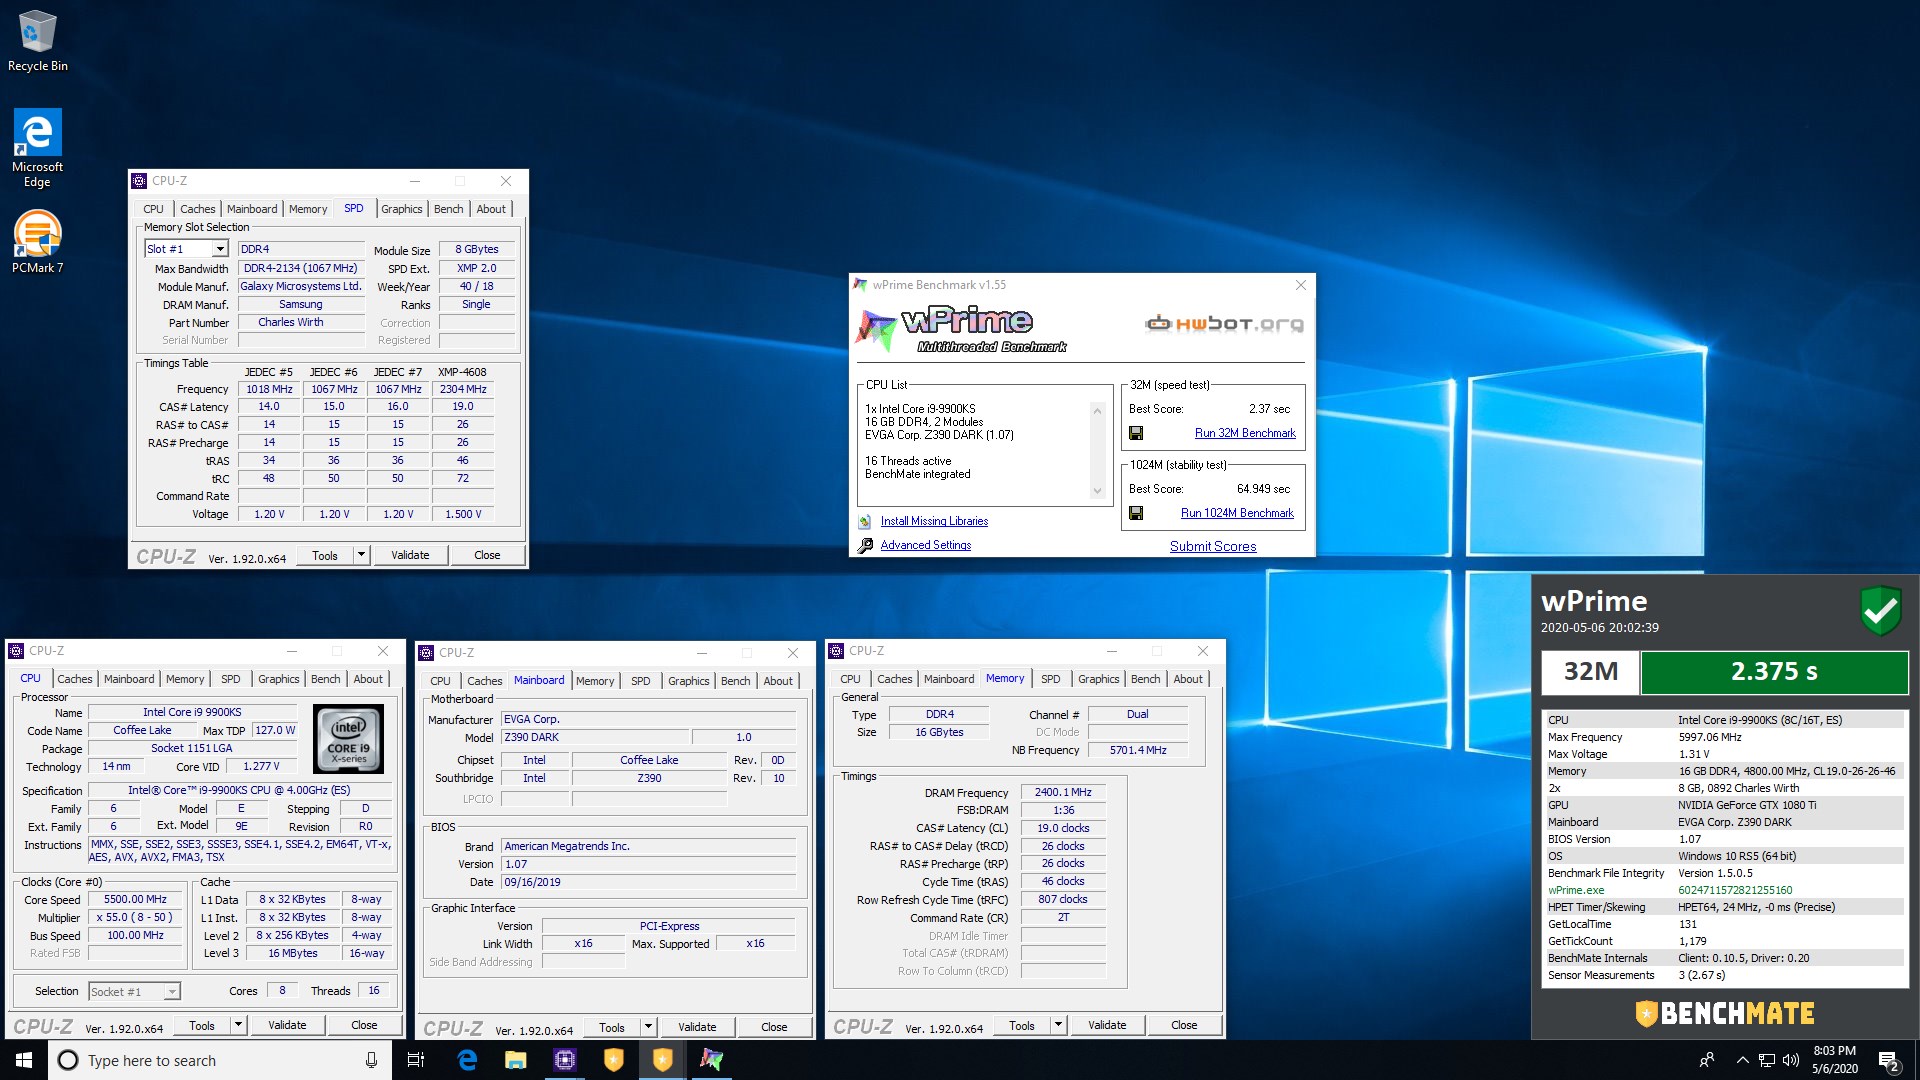Click the second BenchMate shield taskbar icon

coord(662,1060)
